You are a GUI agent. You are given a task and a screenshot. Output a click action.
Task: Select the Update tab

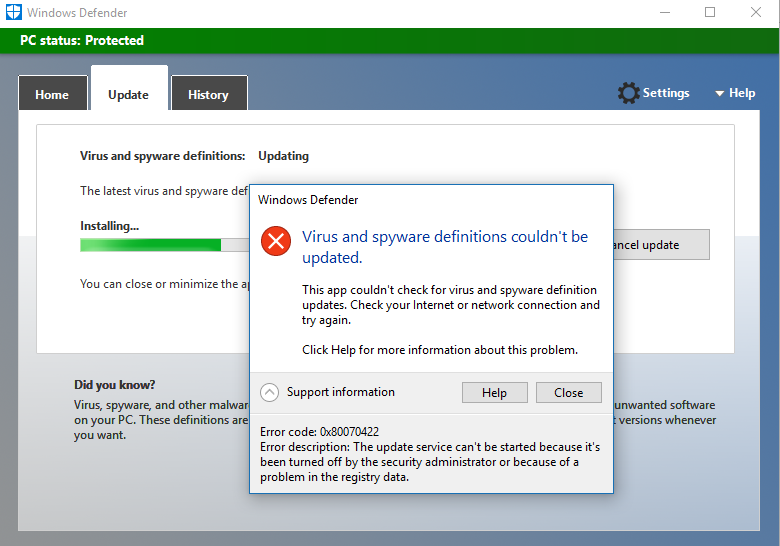coord(129,89)
